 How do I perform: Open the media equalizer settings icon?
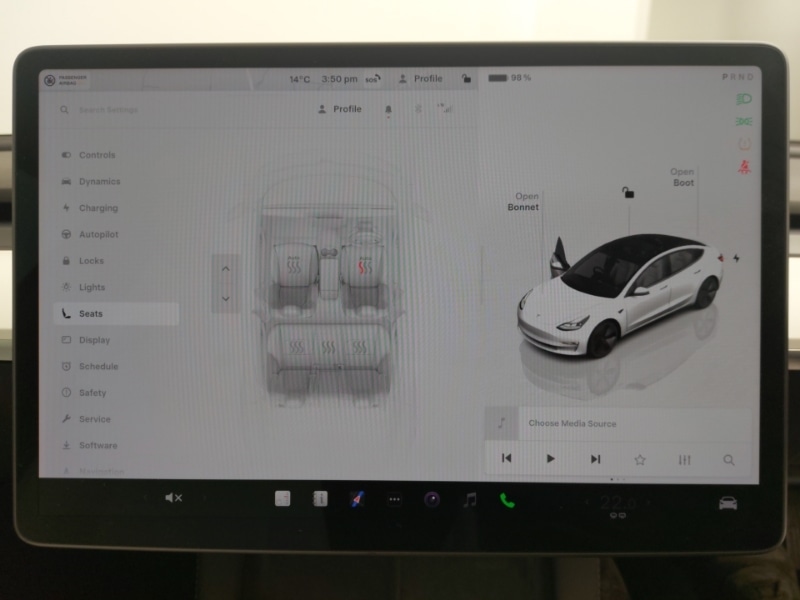(x=684, y=460)
